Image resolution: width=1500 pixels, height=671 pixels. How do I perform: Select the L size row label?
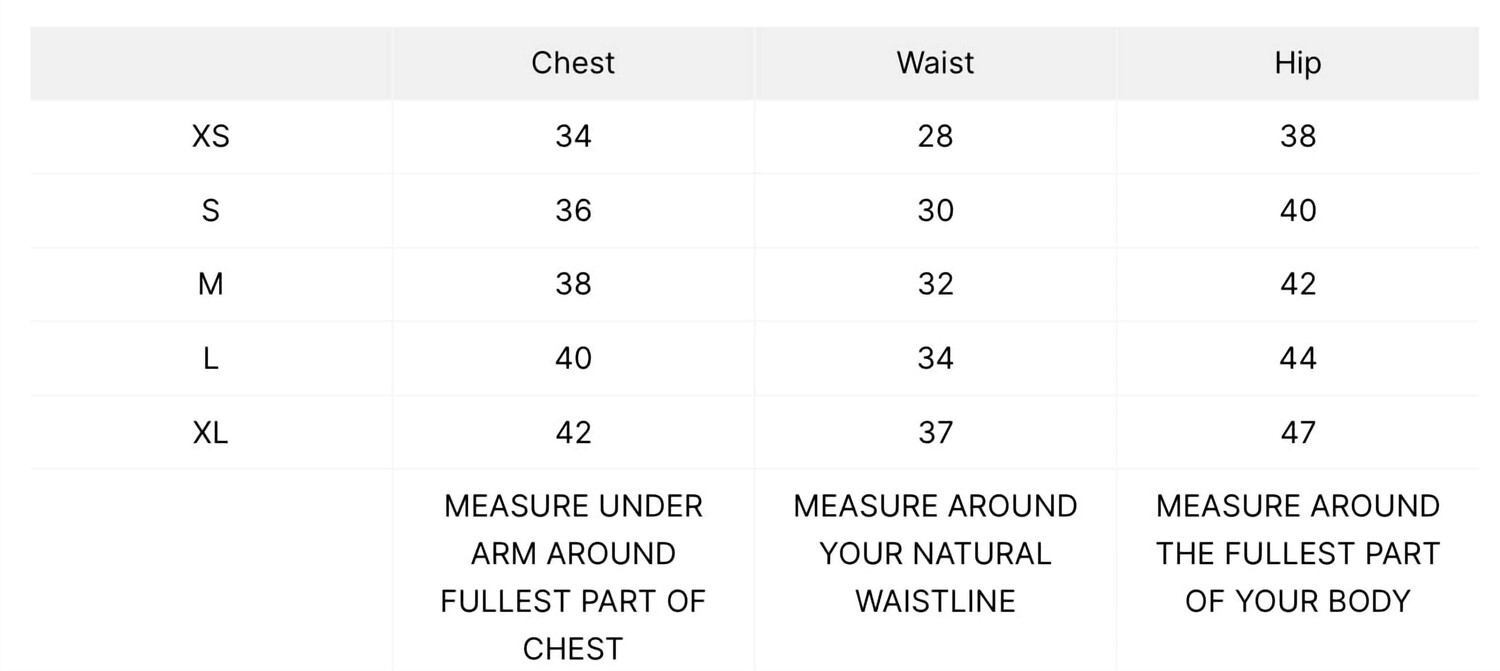tap(210, 358)
